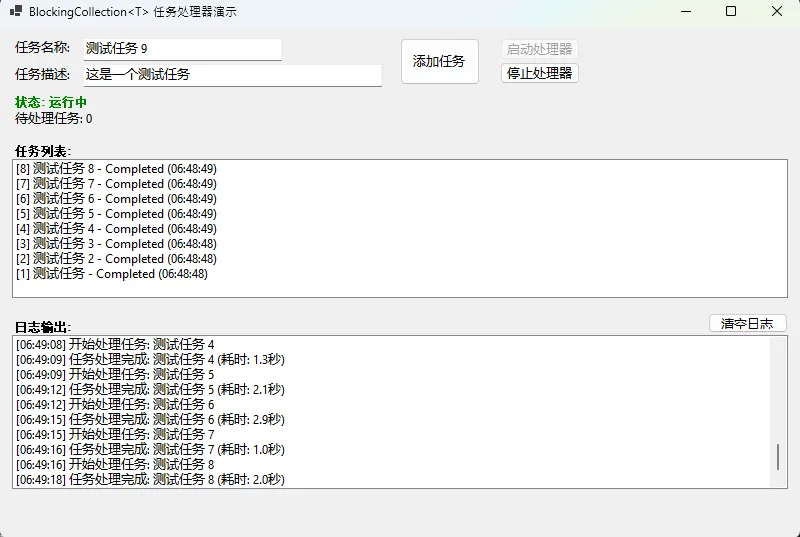This screenshot has height=537, width=800.
Task: Minimize the task processor demo window
Action: [685, 12]
